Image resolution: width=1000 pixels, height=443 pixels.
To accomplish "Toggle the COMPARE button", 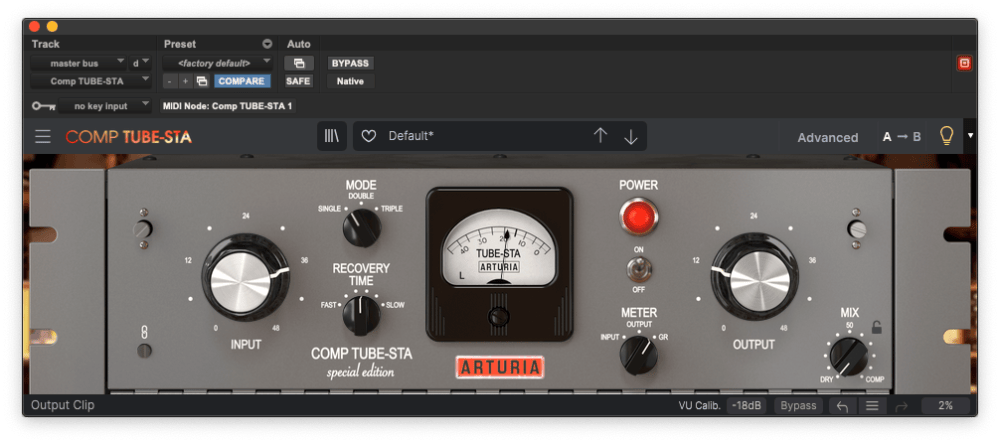I will (x=242, y=81).
